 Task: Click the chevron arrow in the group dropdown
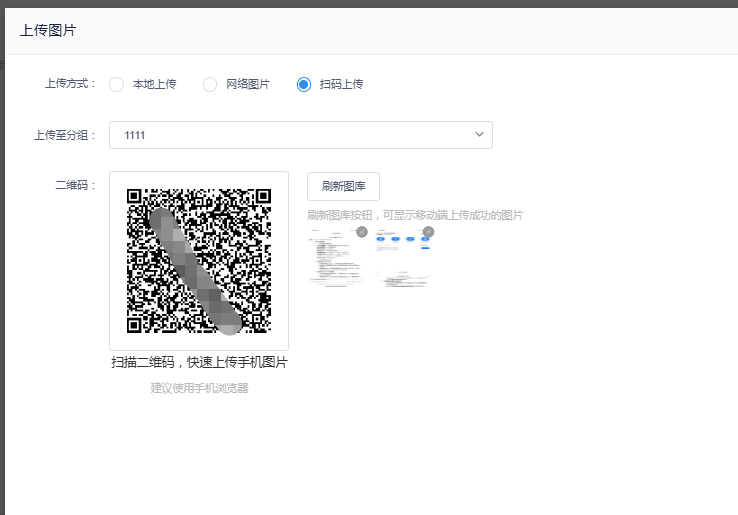[x=479, y=135]
